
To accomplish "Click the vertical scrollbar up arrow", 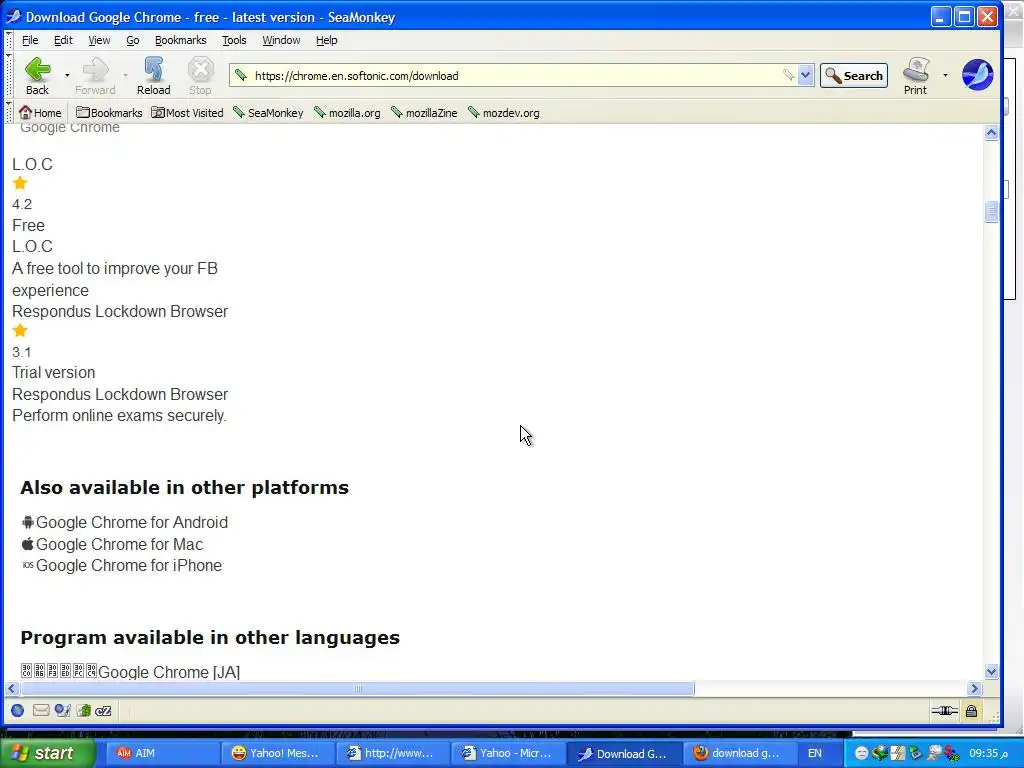I will click(991, 133).
